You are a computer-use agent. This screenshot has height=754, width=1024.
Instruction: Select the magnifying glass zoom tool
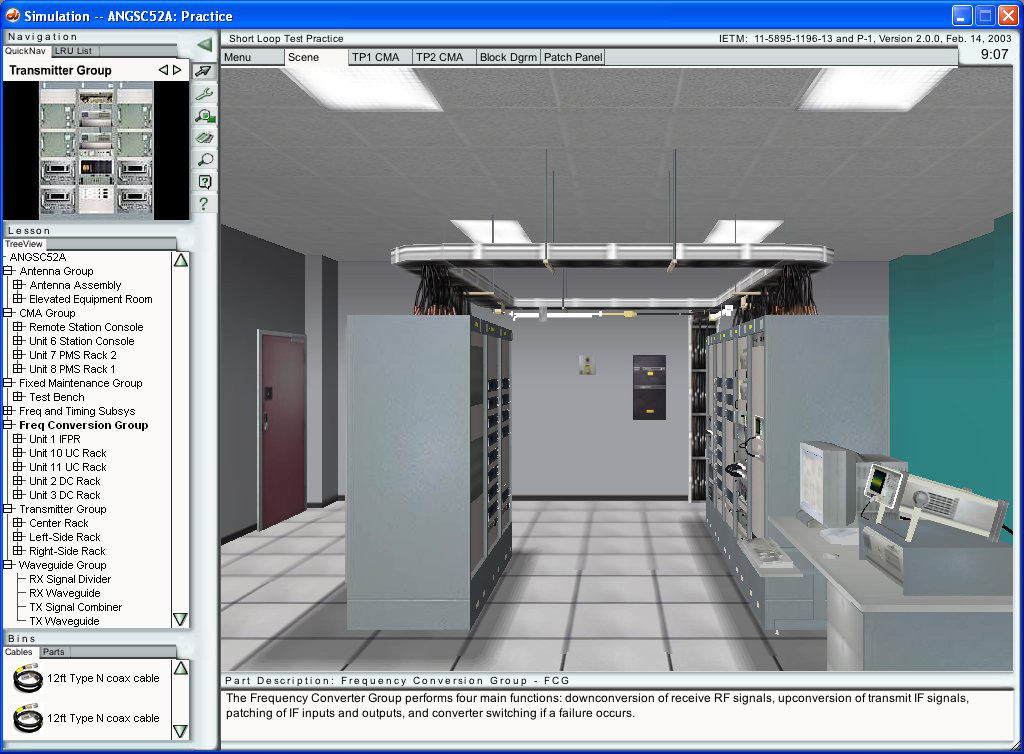coord(204,159)
